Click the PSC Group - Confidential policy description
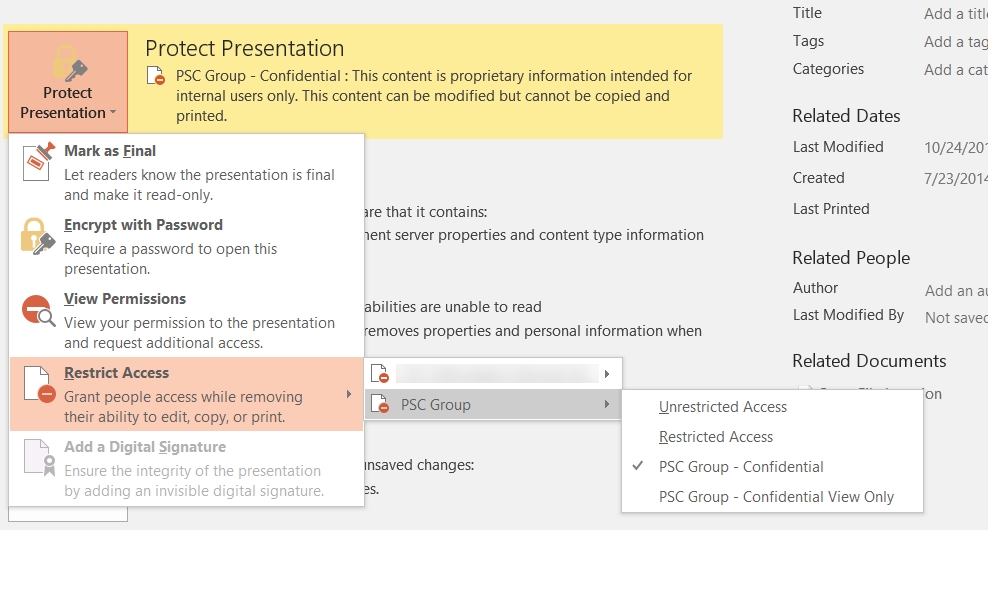 coord(434,96)
